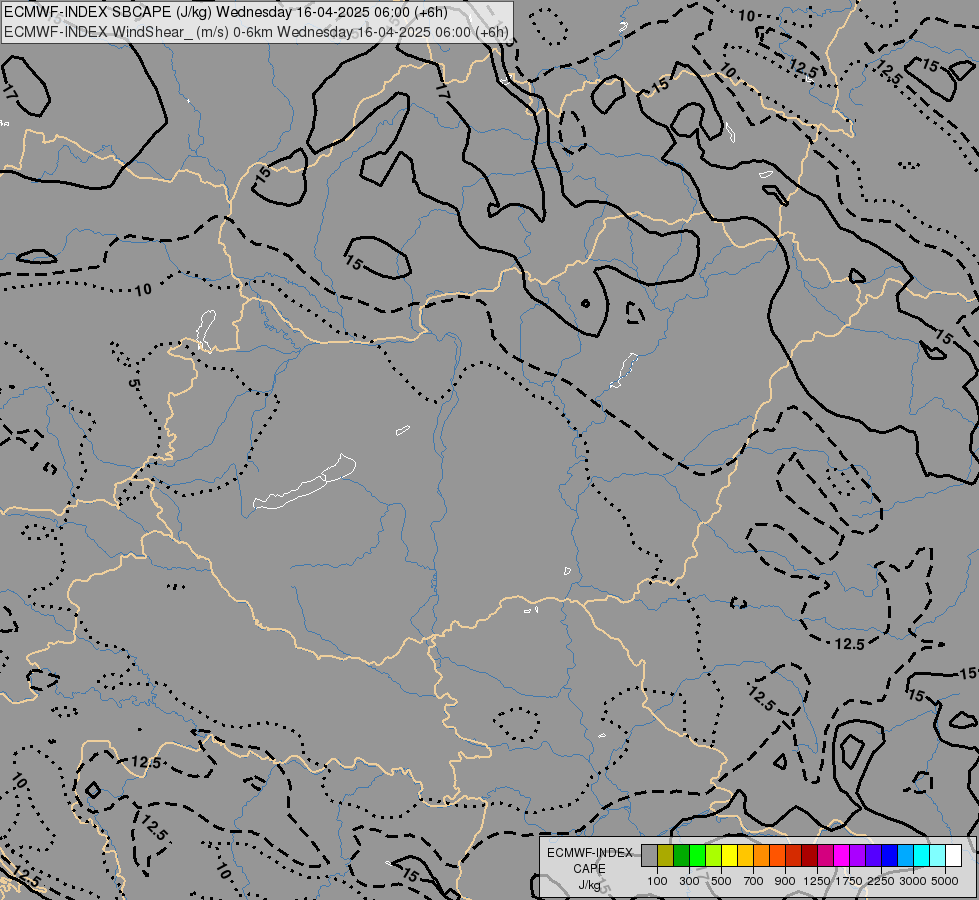Click the 1750 value in CAPE legend

[x=849, y=881]
